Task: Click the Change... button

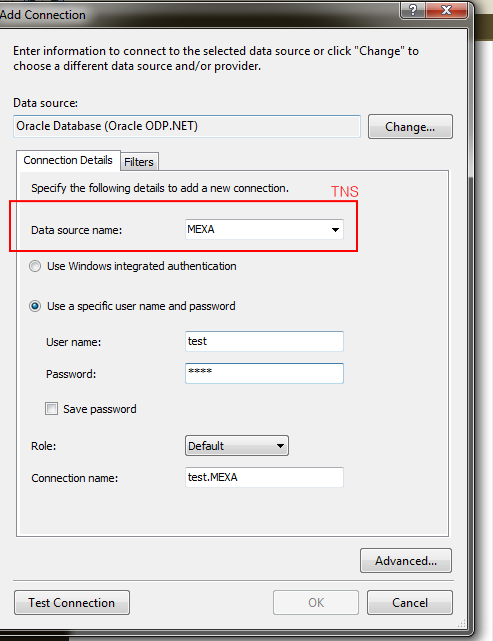Action: [x=410, y=127]
